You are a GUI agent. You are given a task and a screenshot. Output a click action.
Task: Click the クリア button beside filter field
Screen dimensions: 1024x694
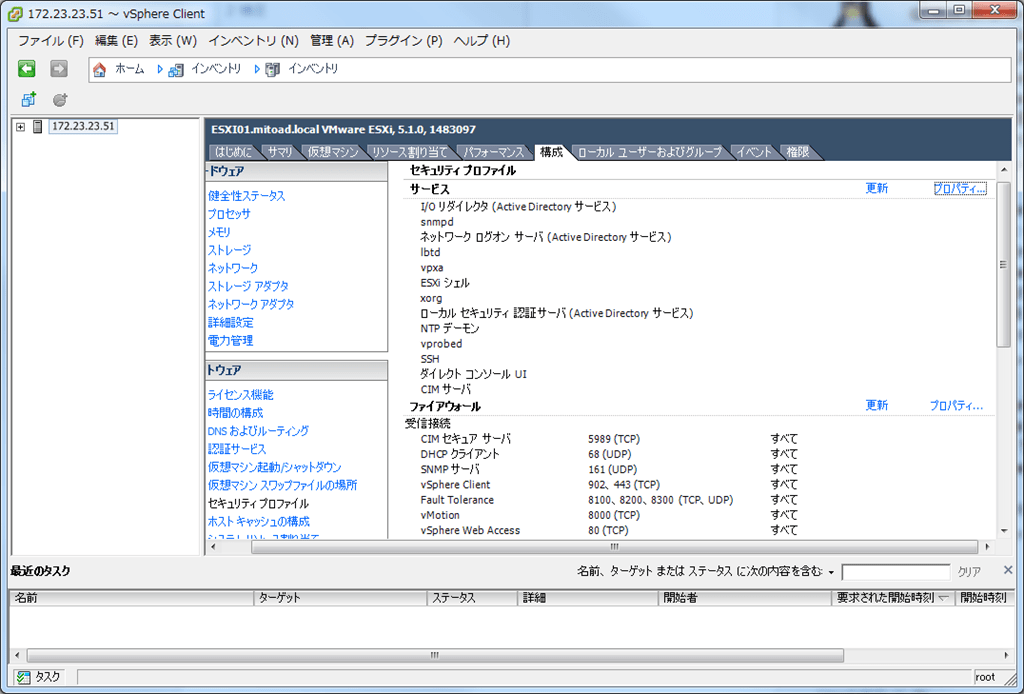[x=968, y=572]
